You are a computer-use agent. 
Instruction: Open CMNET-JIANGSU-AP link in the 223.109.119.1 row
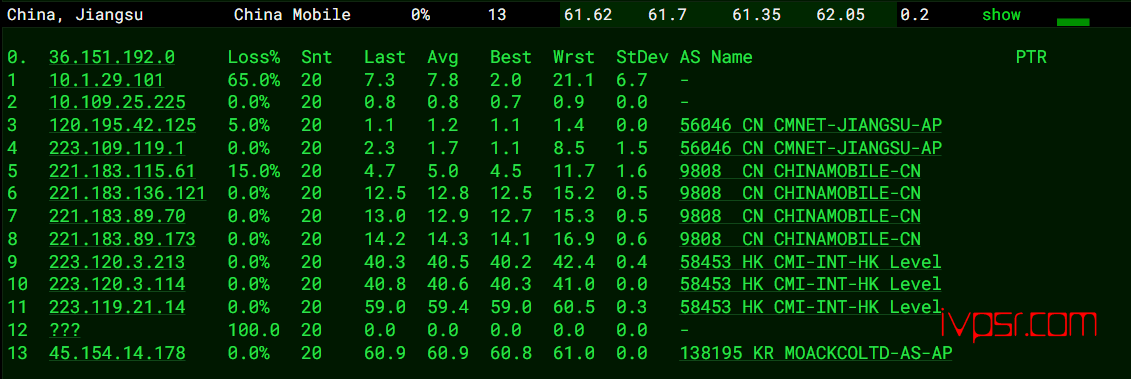point(811,148)
